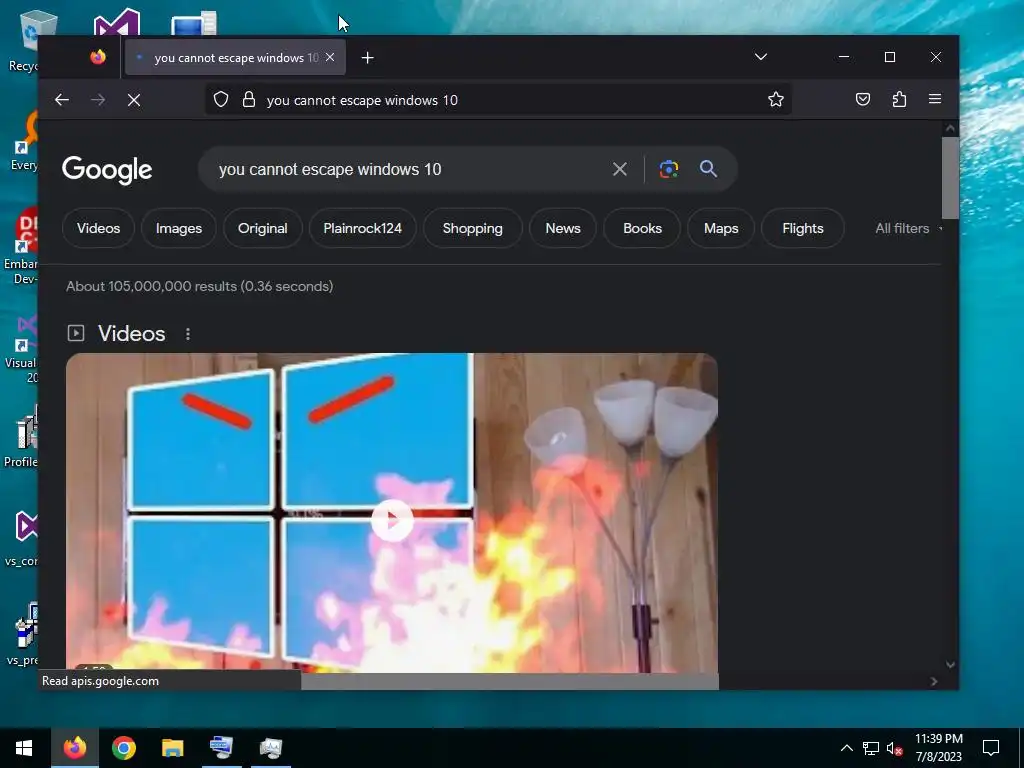Click the Videos section heading
This screenshot has width=1024, height=768.
click(x=131, y=333)
